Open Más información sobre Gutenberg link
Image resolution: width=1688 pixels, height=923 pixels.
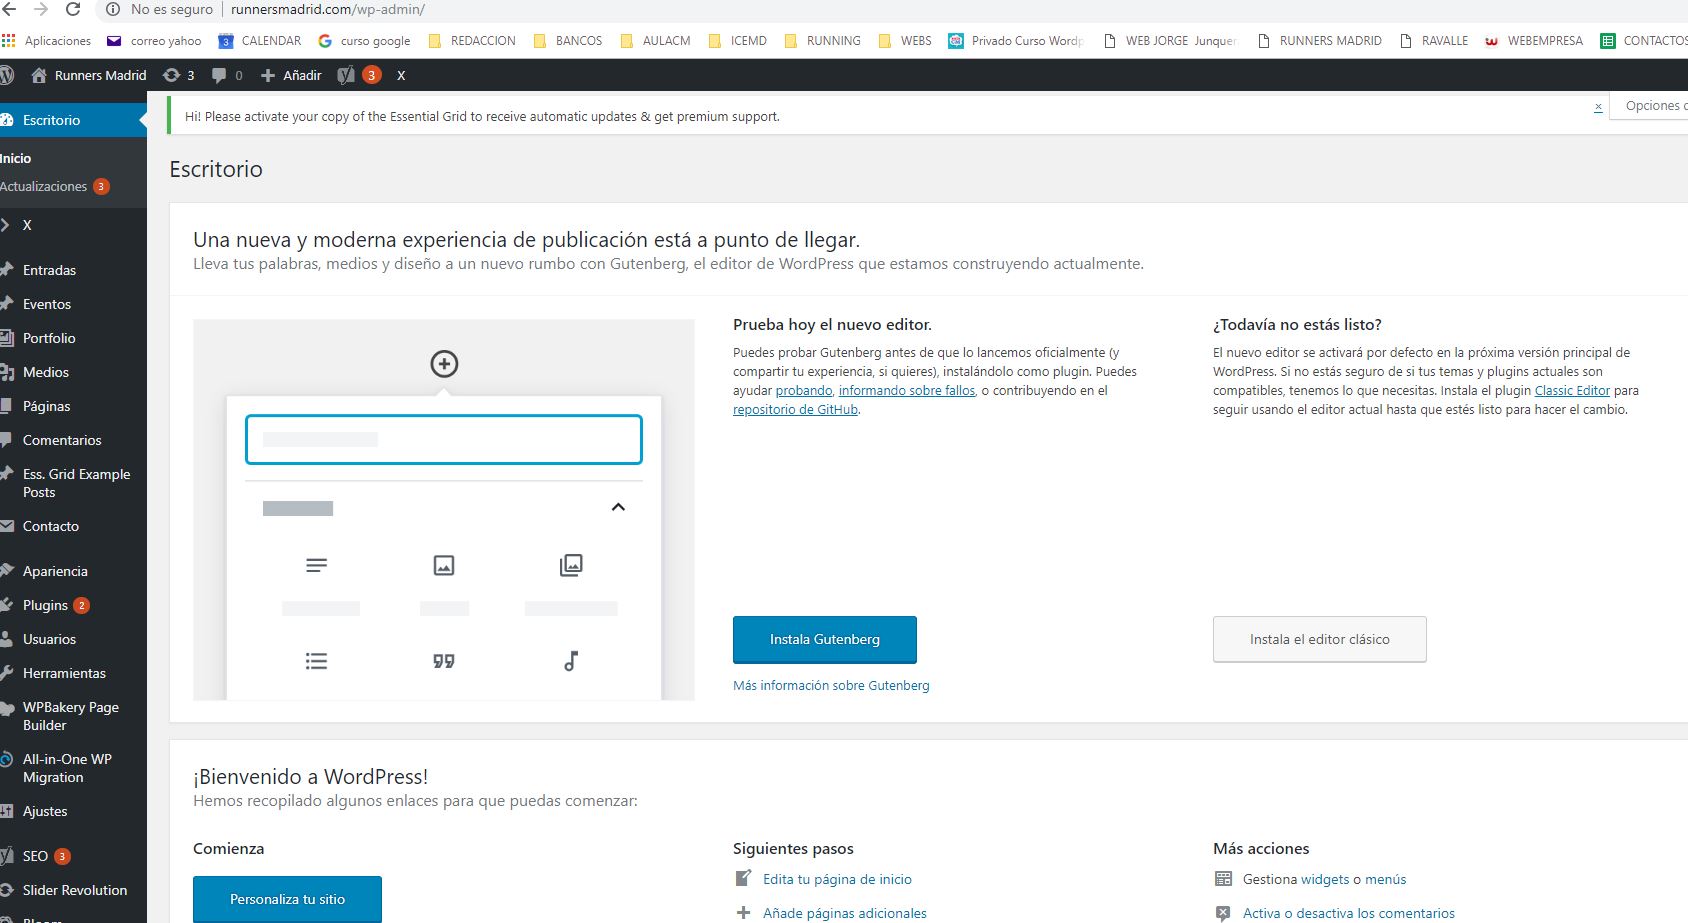tap(831, 686)
